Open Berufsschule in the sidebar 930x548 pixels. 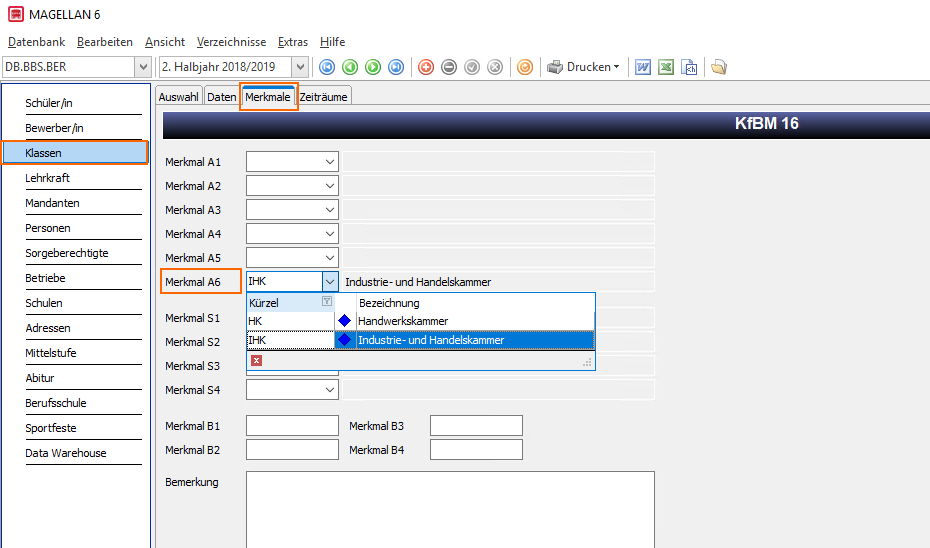pos(56,403)
